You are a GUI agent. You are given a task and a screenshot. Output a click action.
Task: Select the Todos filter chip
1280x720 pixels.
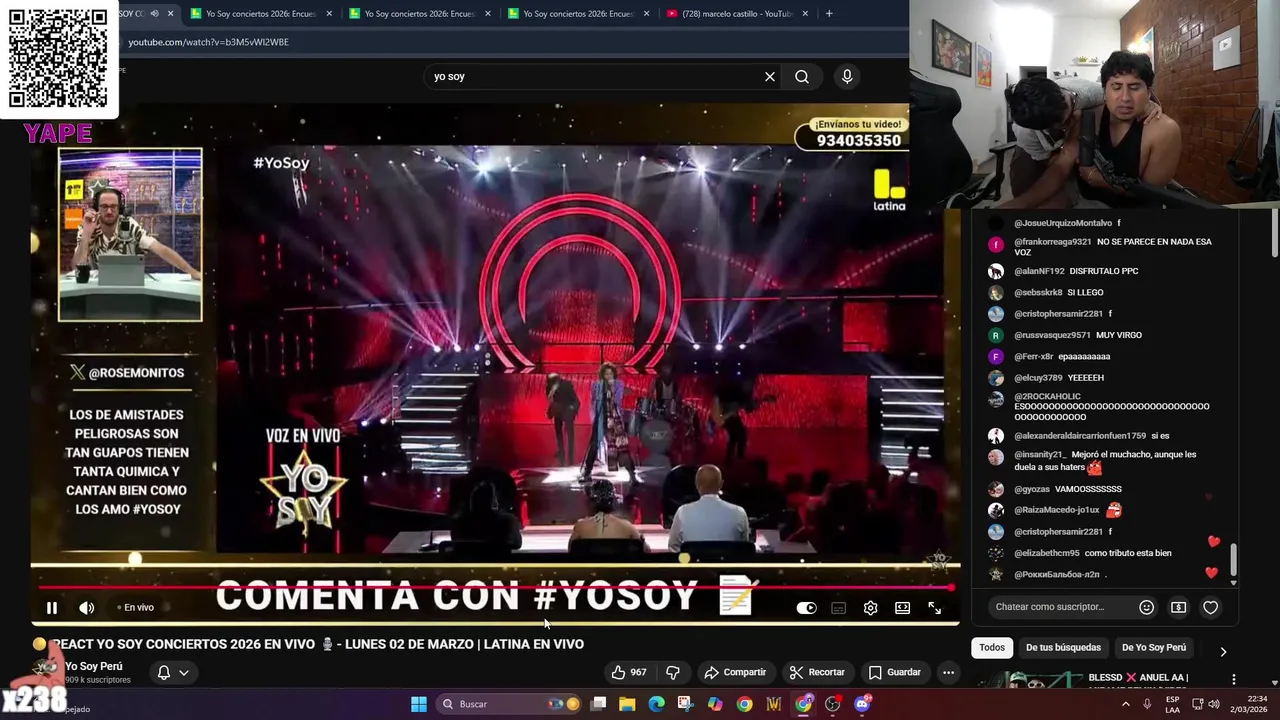[x=992, y=647]
